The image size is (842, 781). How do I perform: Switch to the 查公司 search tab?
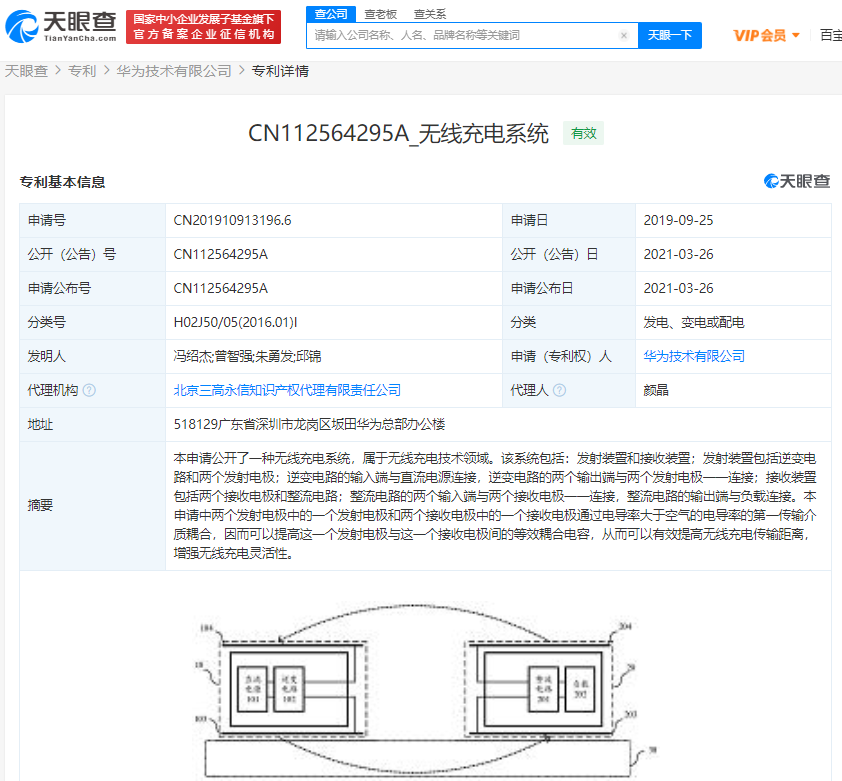pos(331,14)
